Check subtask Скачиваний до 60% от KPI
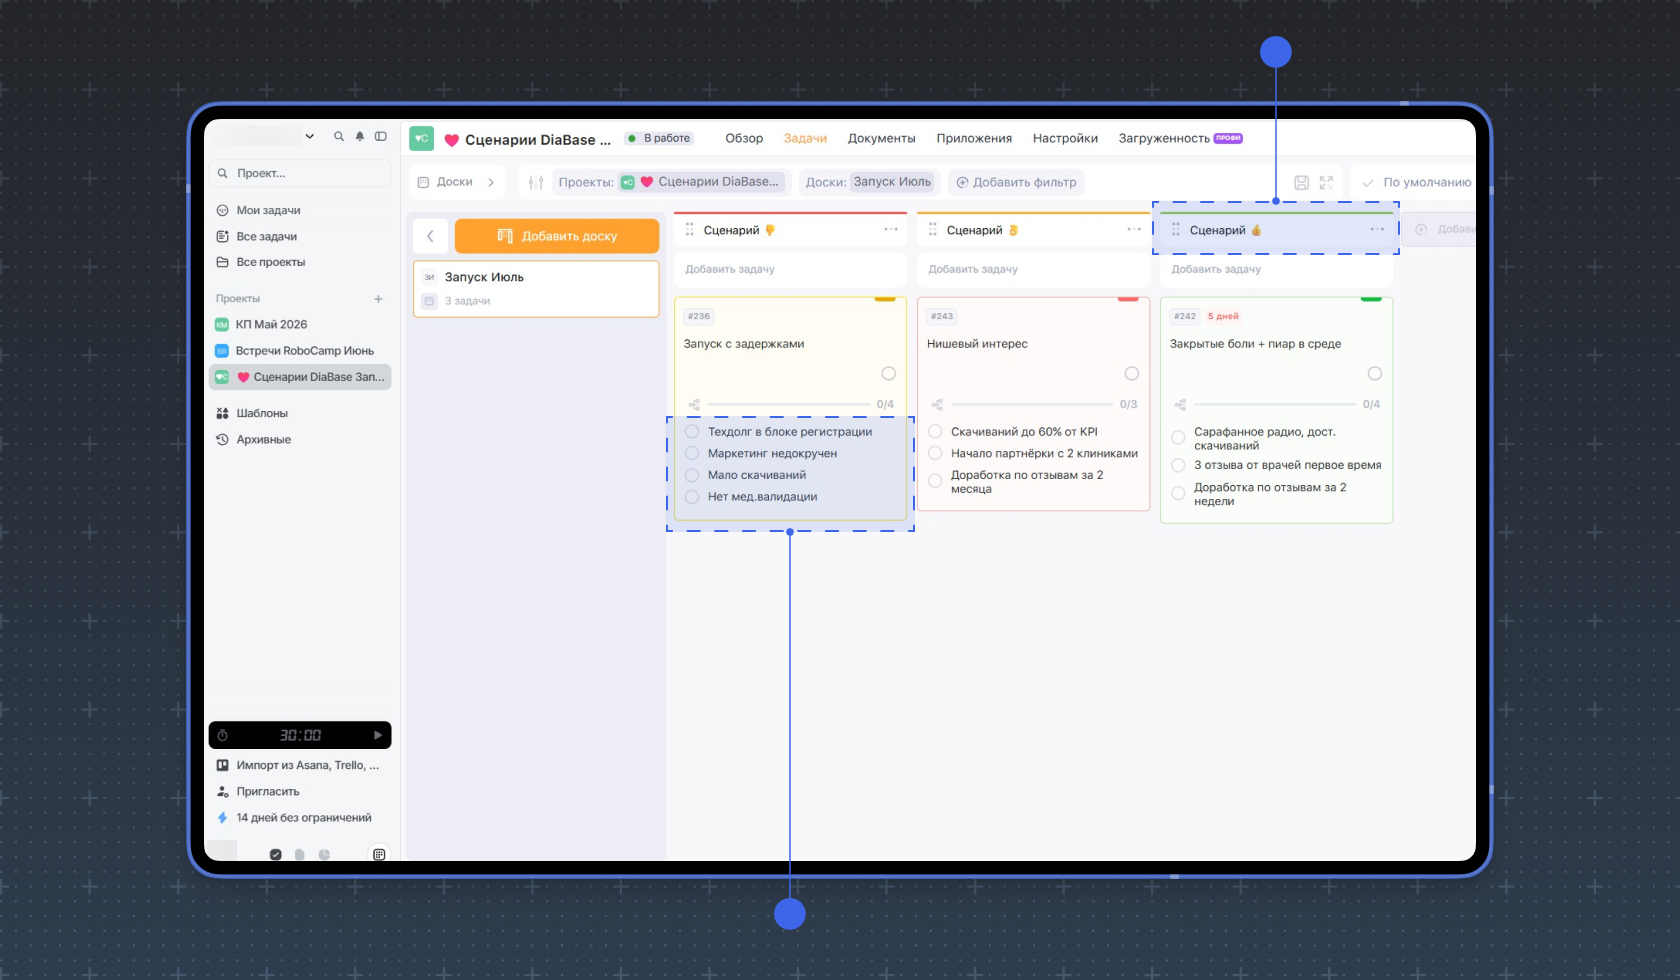Screen dimensions: 1680x980 click(x=935, y=432)
